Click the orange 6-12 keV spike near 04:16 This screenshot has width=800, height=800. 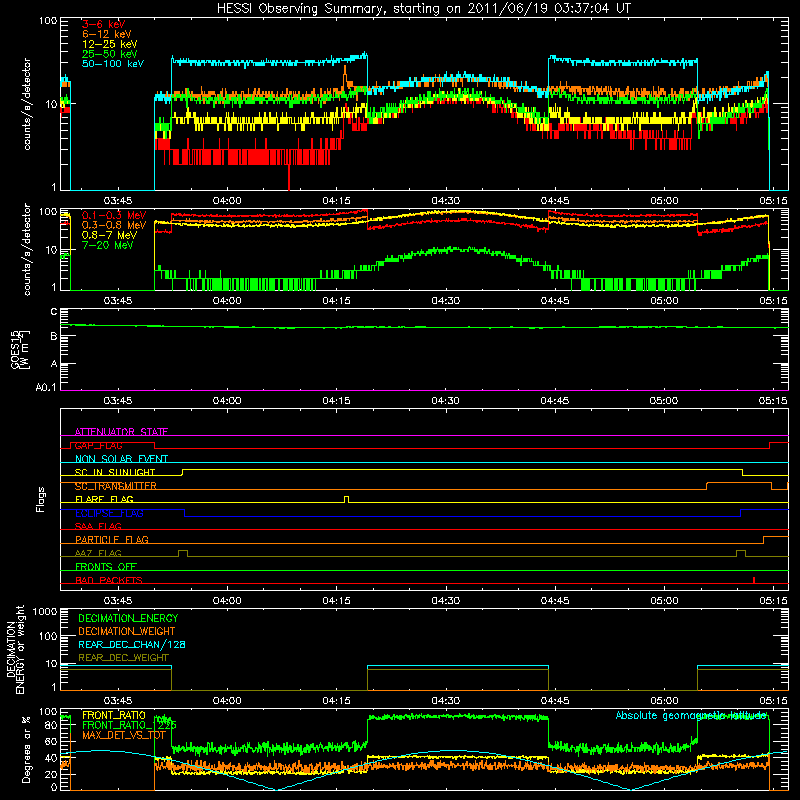point(345,75)
